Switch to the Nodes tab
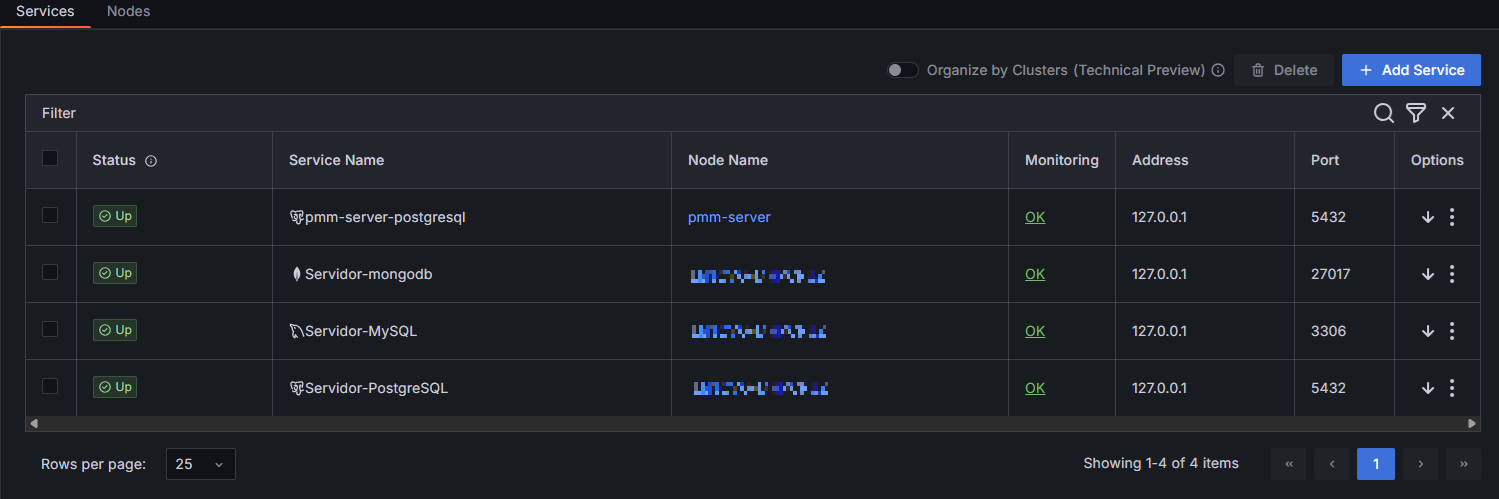Image resolution: width=1499 pixels, height=499 pixels. point(128,11)
